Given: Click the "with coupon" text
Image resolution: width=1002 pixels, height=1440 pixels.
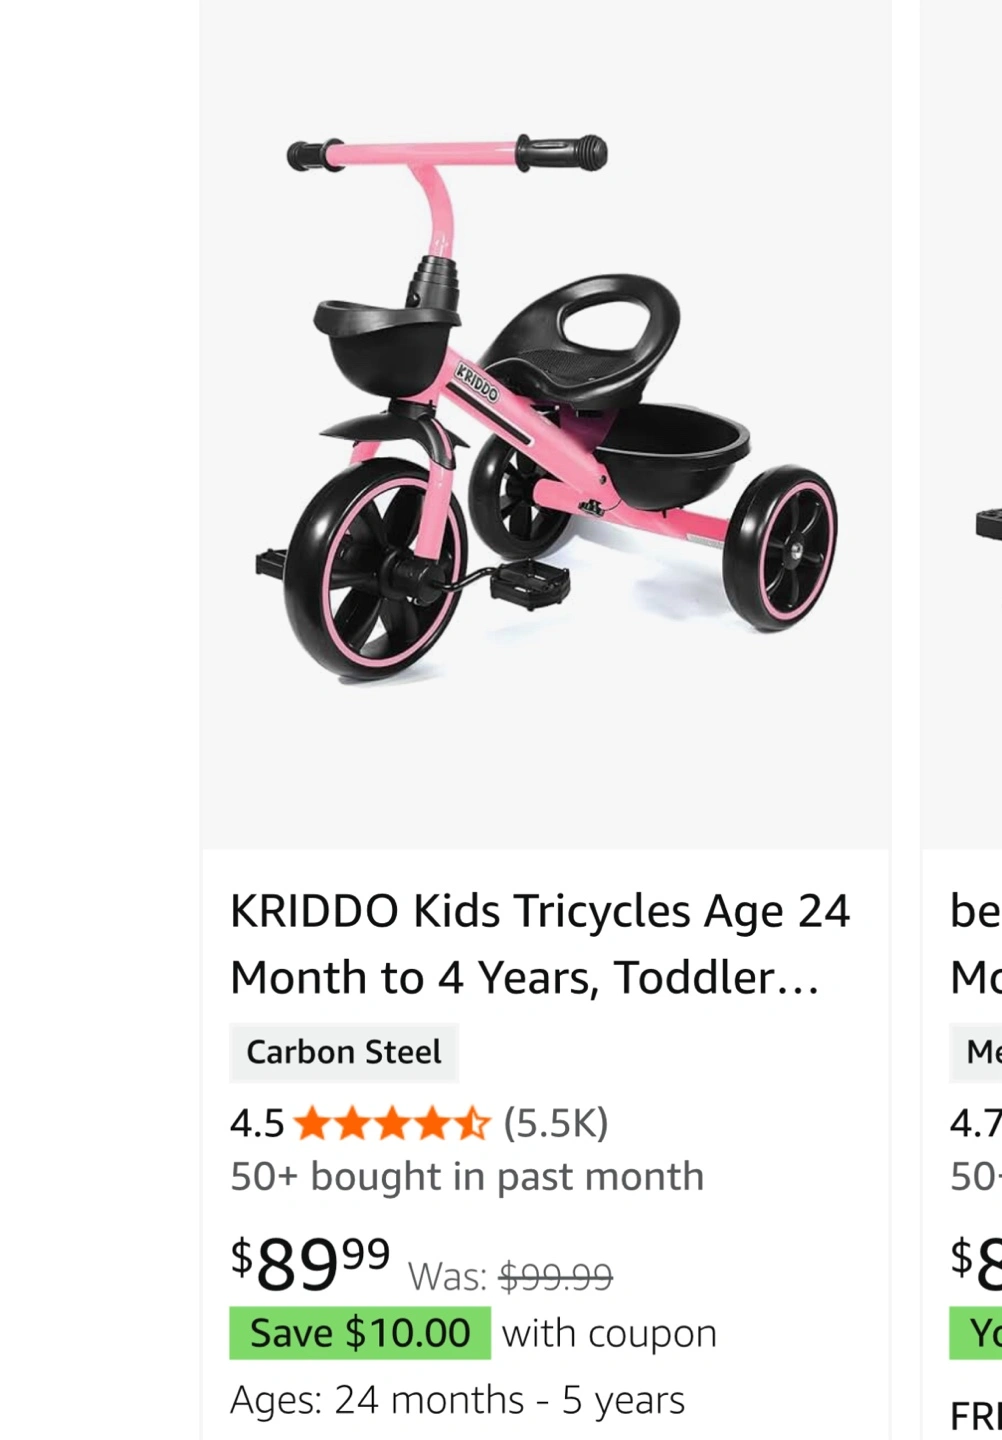Looking at the screenshot, I should (x=609, y=1333).
